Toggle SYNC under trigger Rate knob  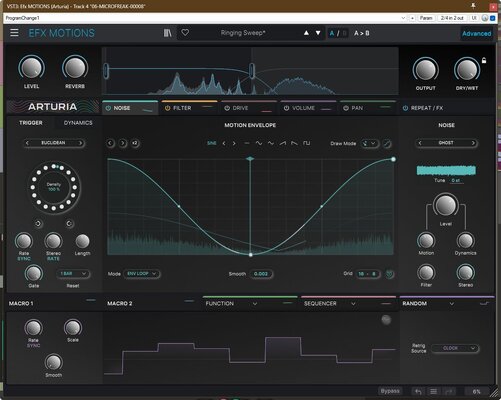(24, 259)
